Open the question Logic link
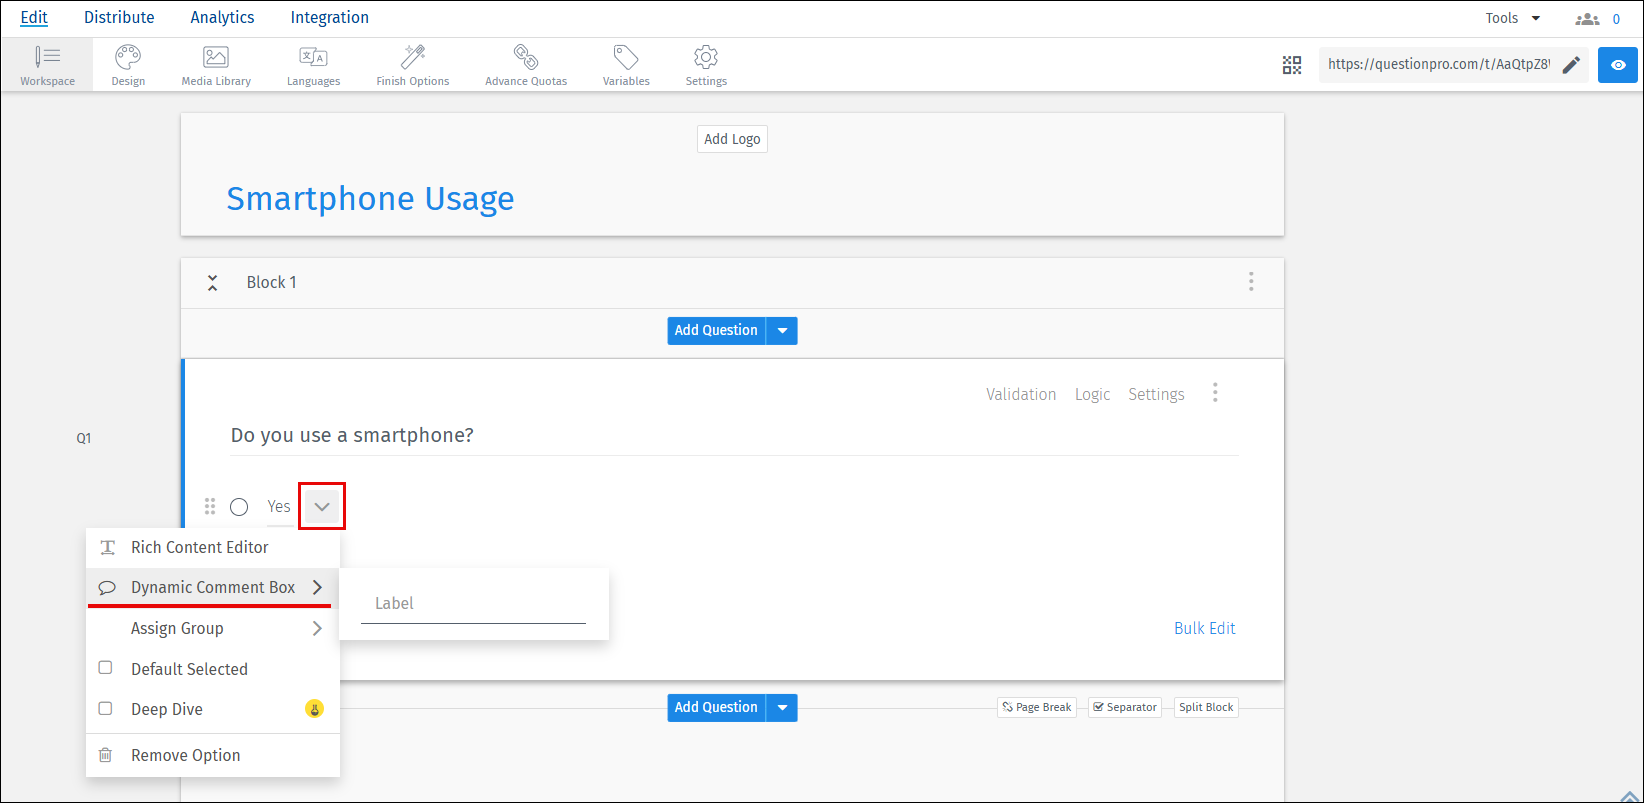This screenshot has width=1644, height=803. coord(1092,394)
